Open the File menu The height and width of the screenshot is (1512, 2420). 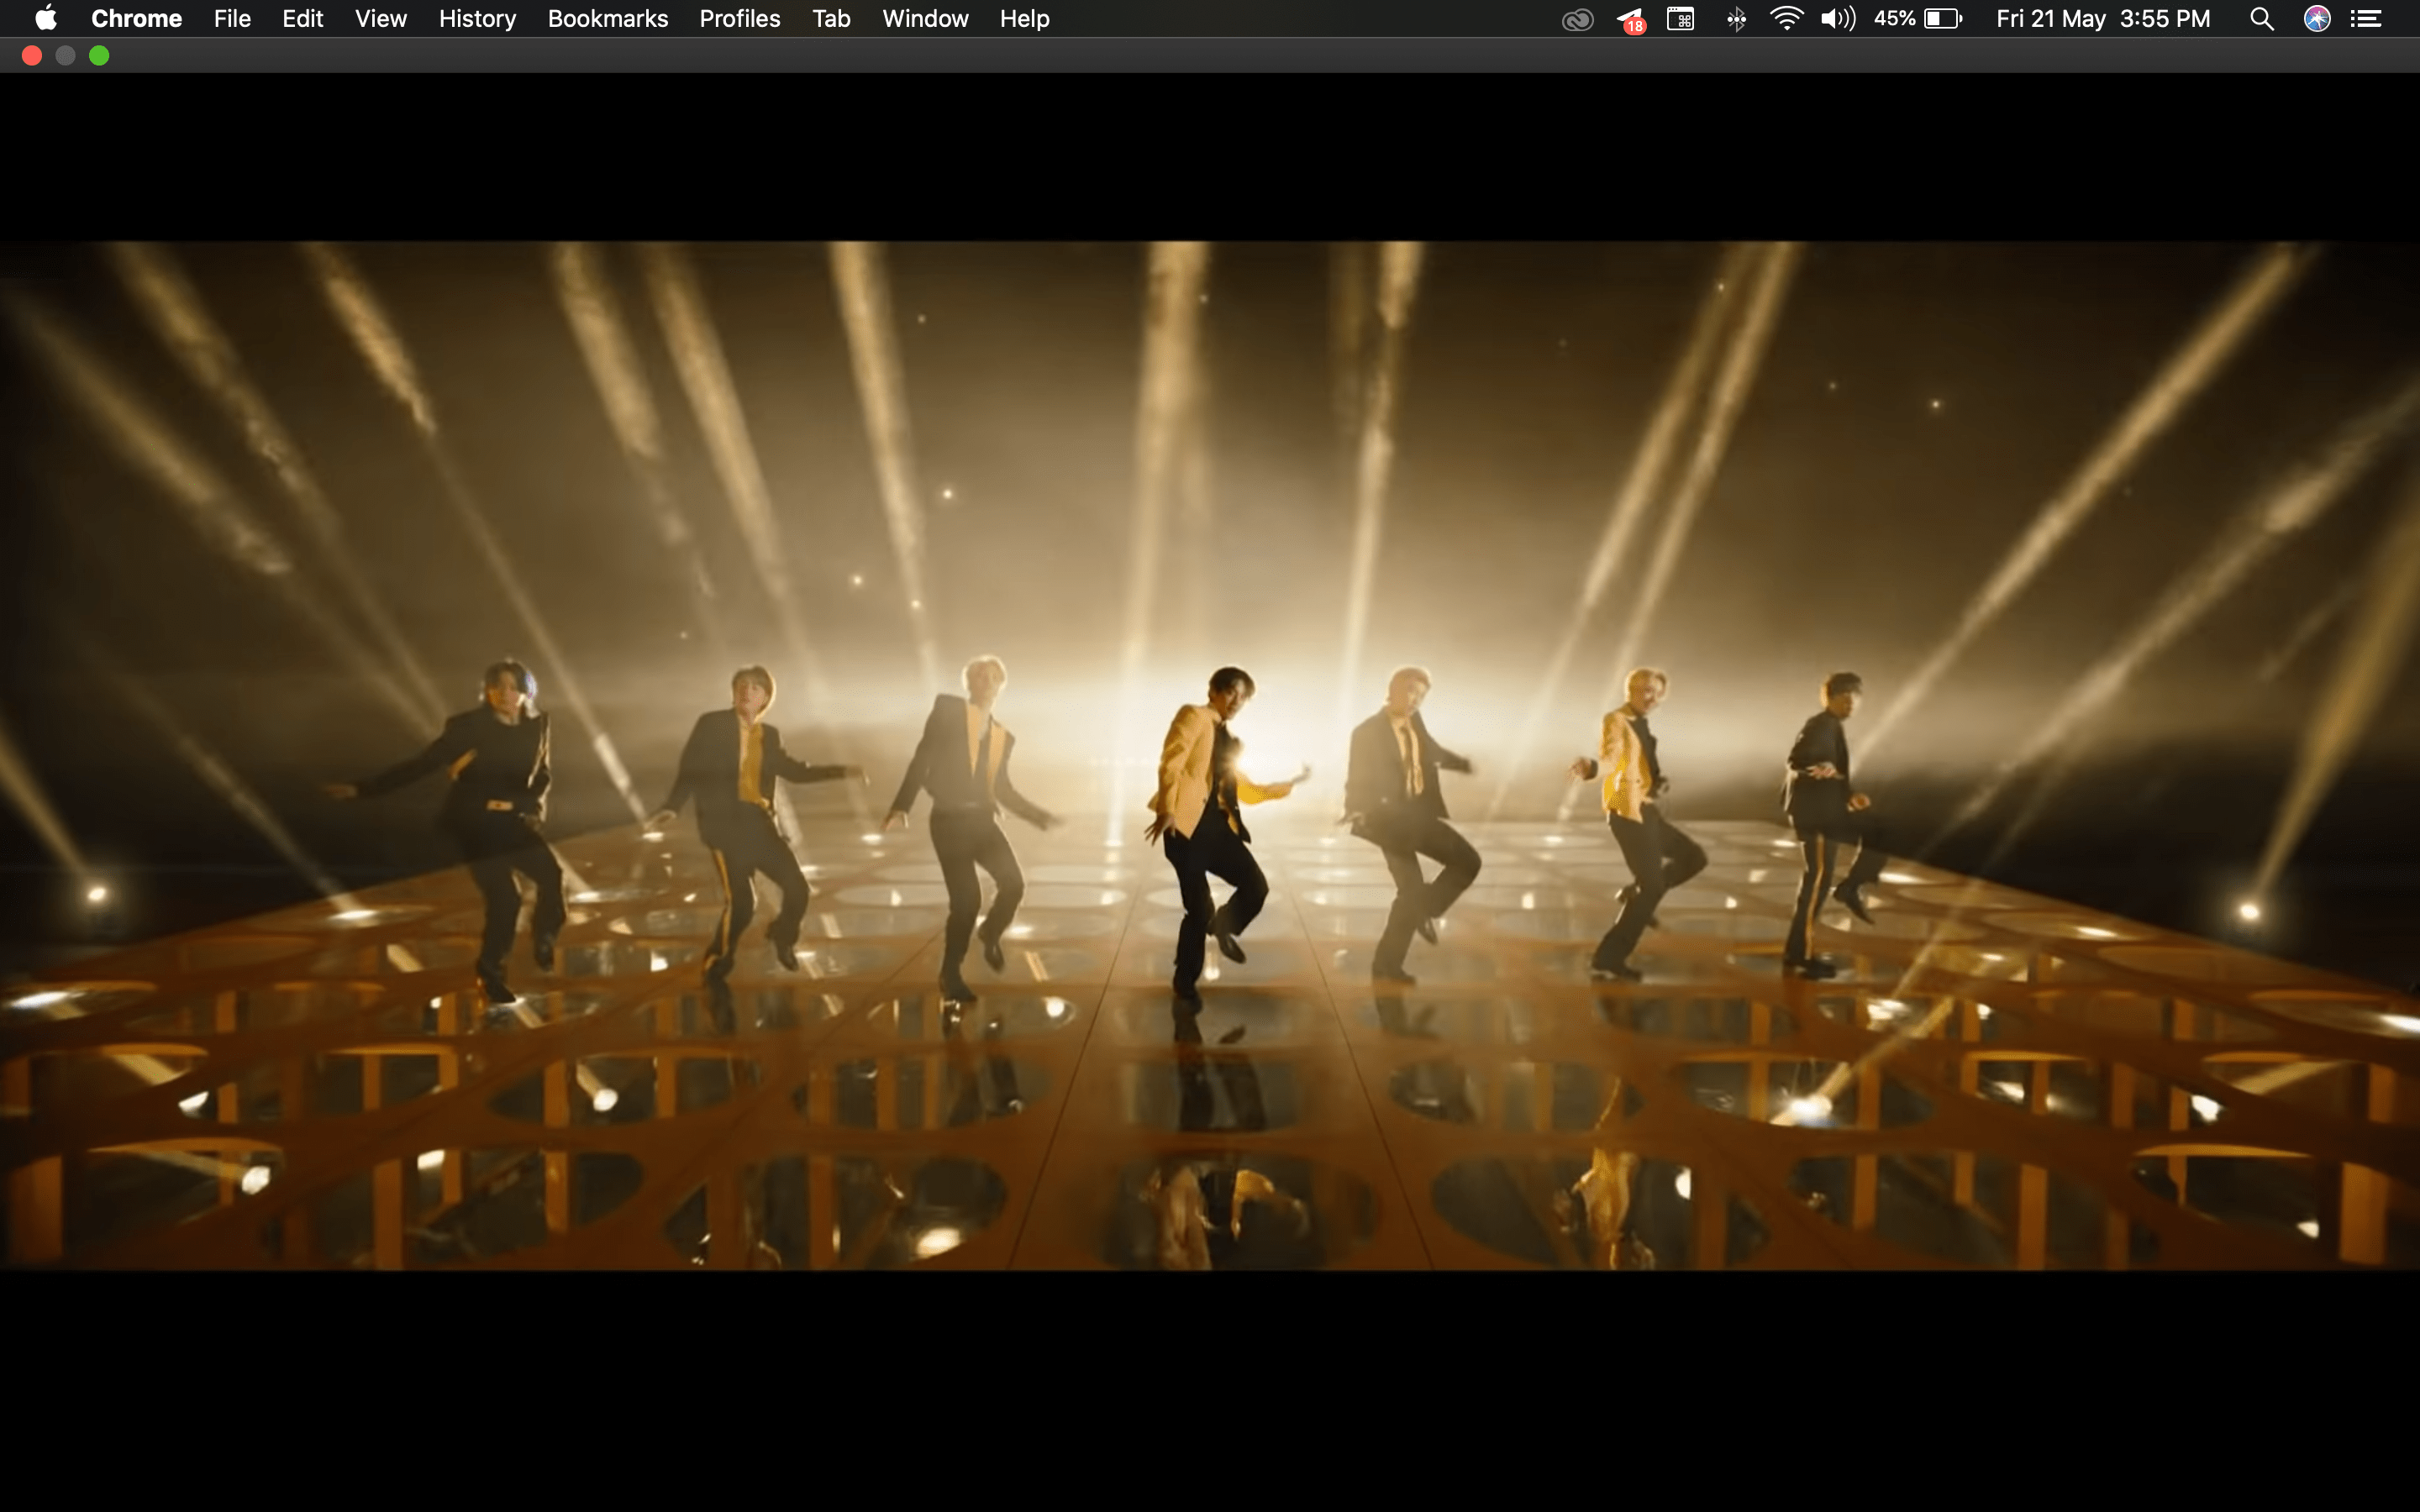(x=232, y=19)
